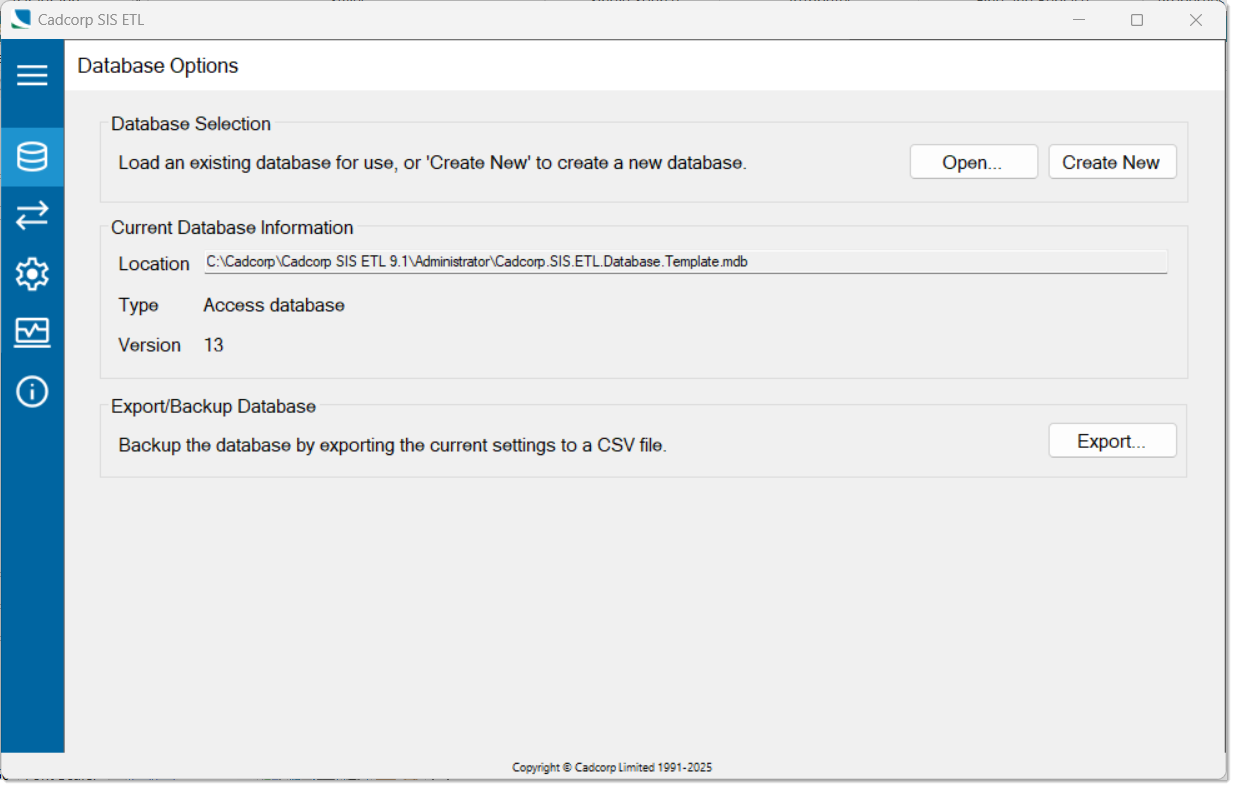
Task: Click the Database Options page heading
Action: [x=158, y=66]
